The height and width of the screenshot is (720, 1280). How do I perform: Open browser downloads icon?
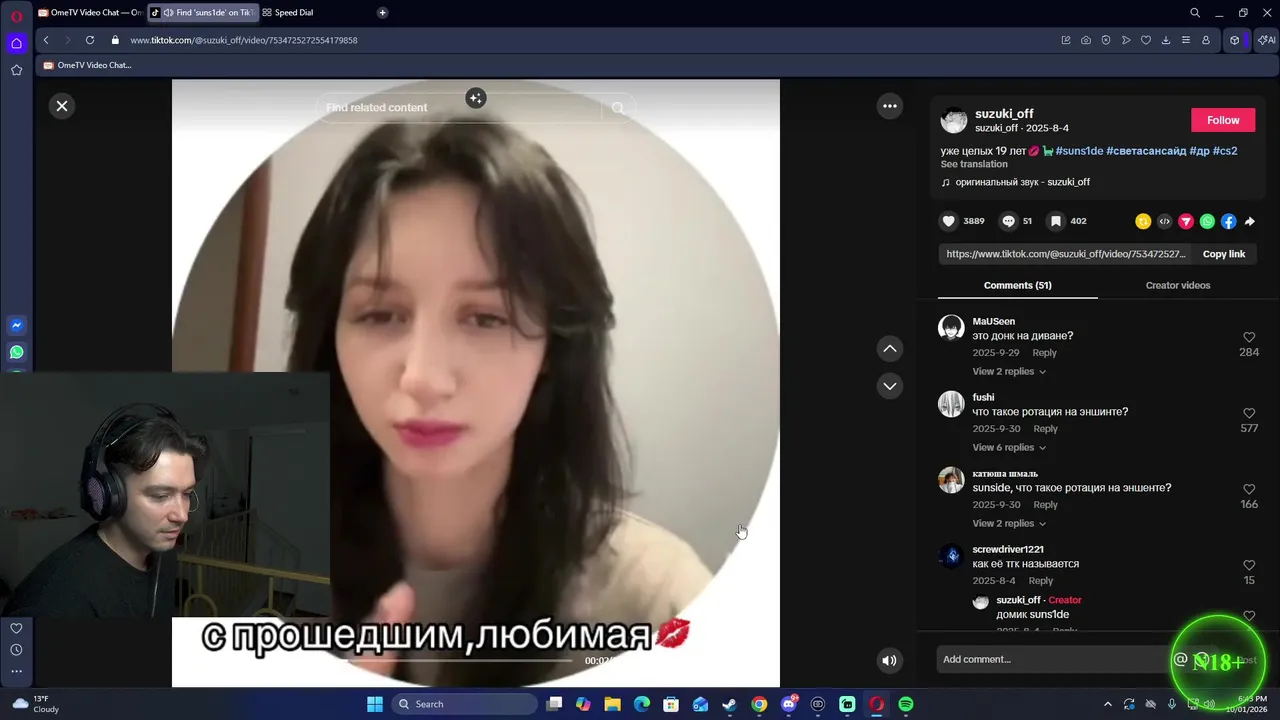pos(1166,40)
